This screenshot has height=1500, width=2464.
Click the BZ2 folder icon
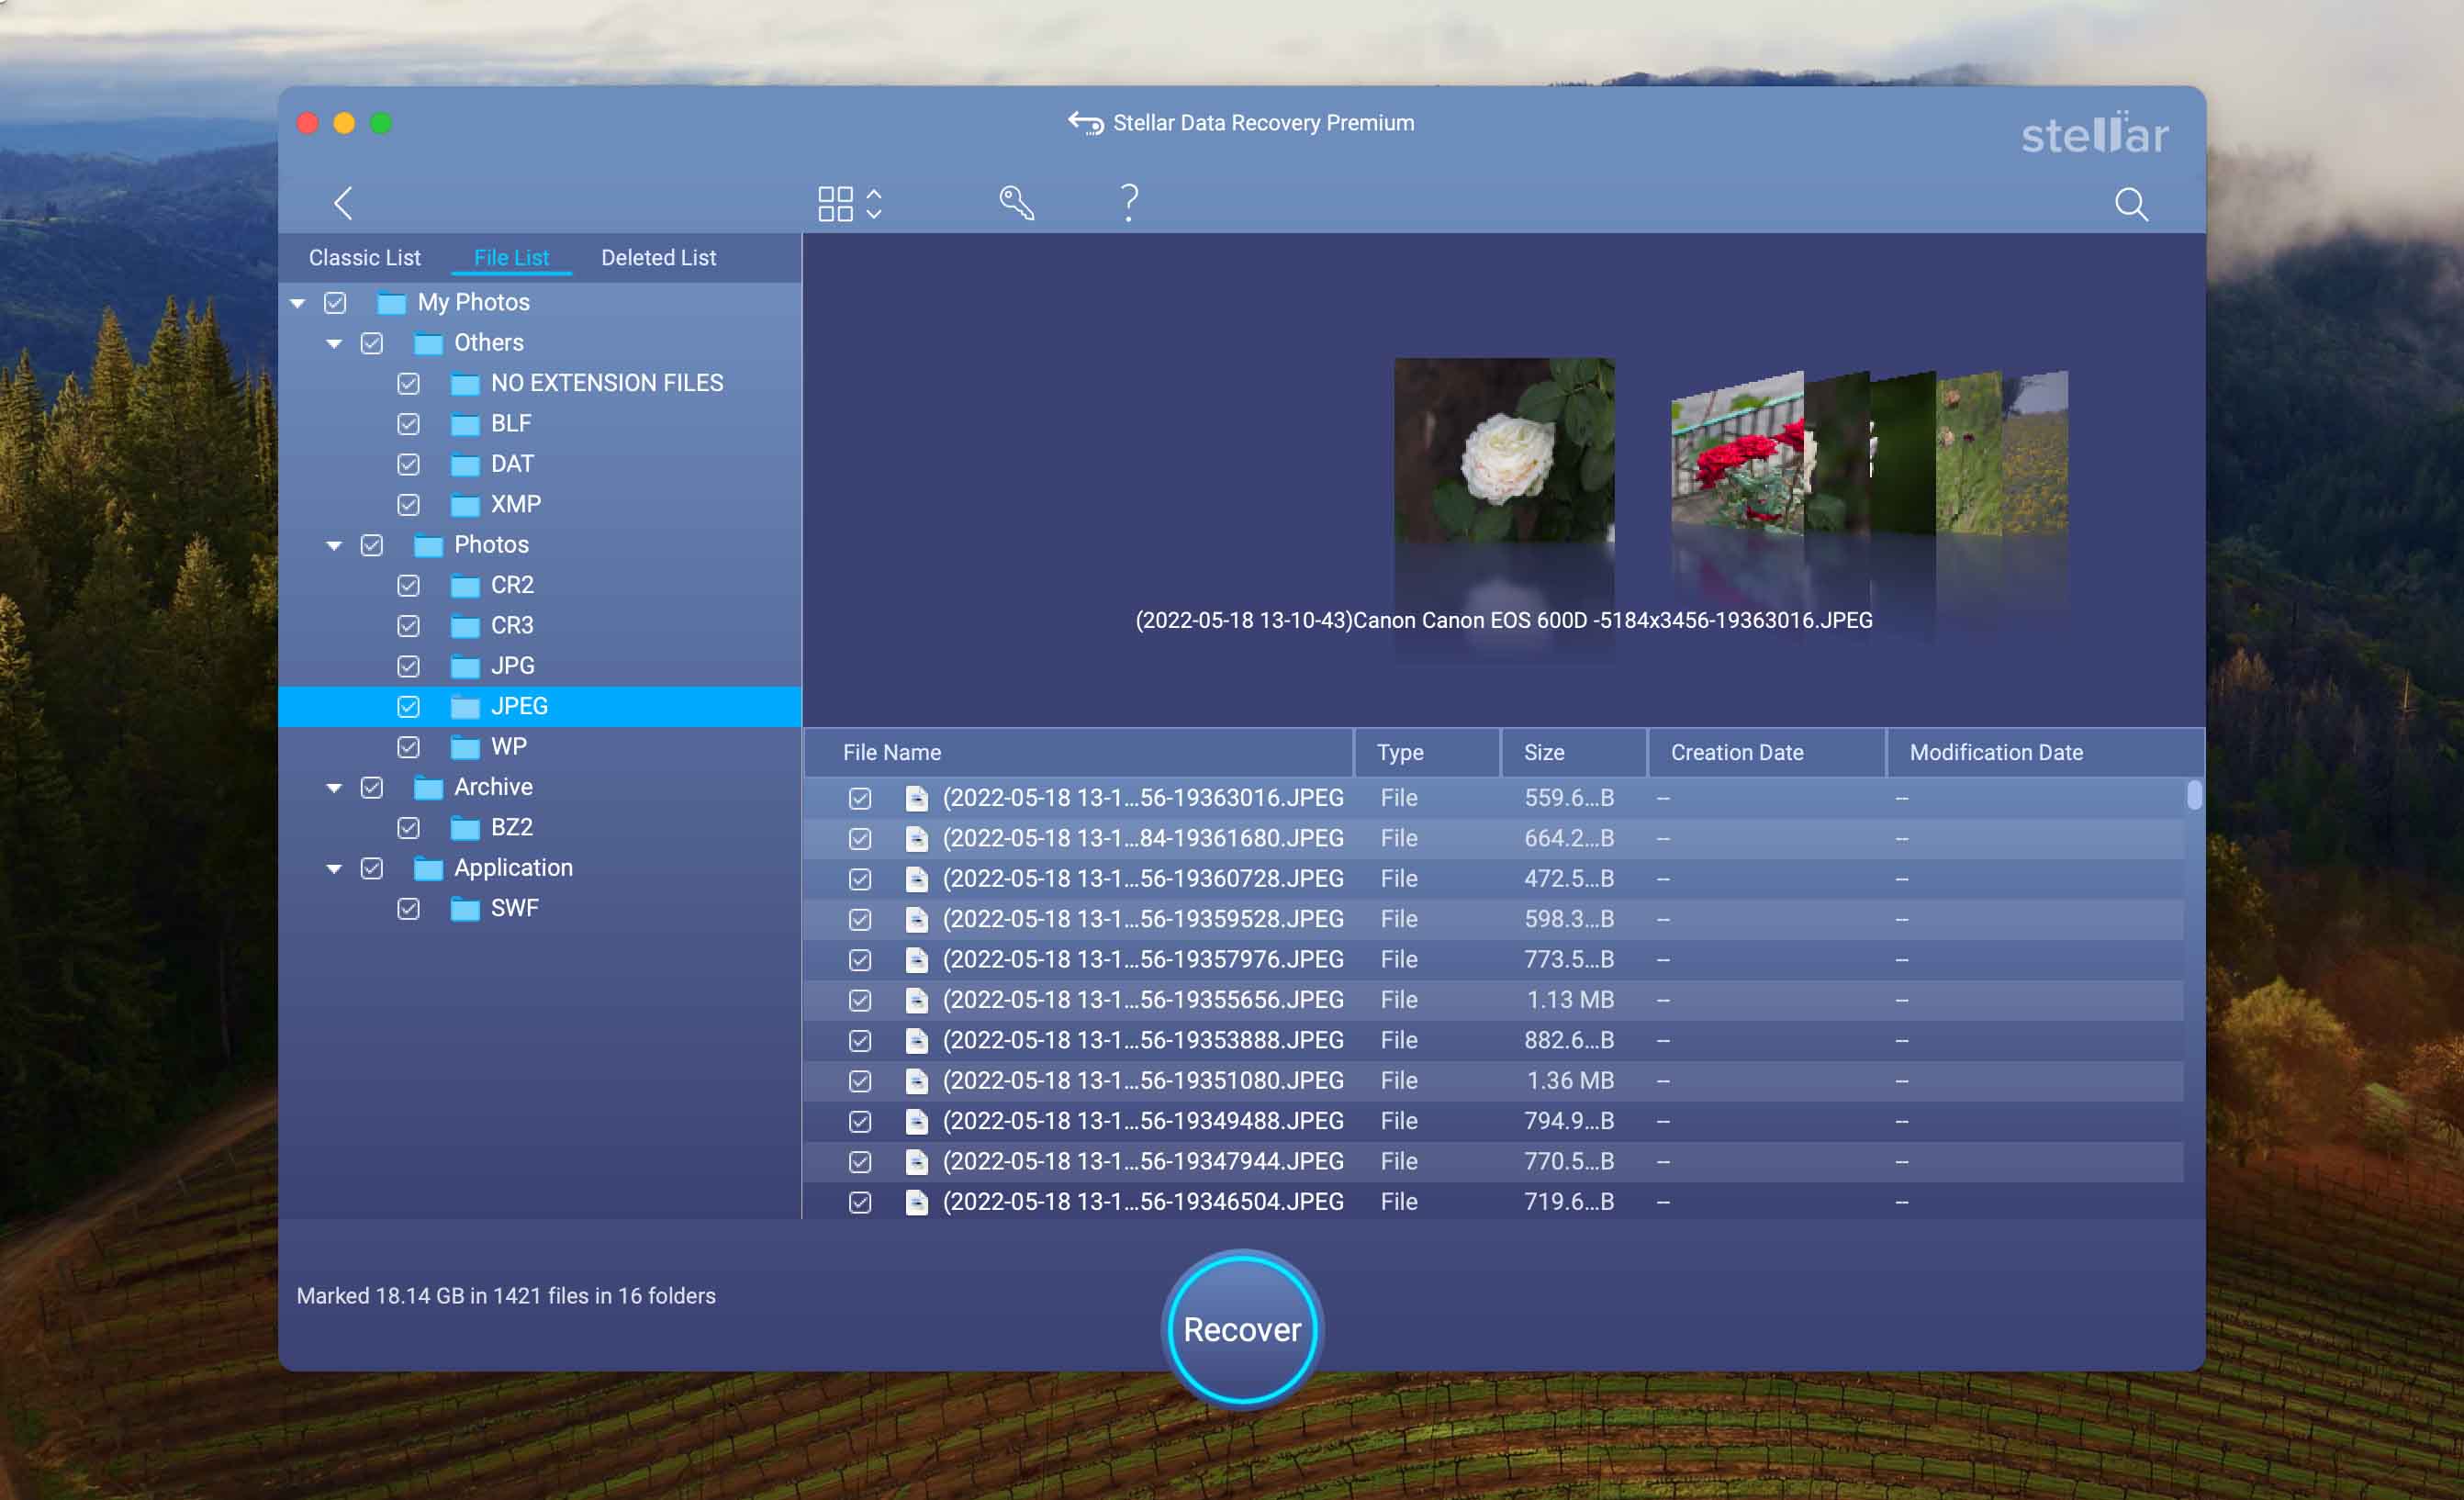coord(465,828)
